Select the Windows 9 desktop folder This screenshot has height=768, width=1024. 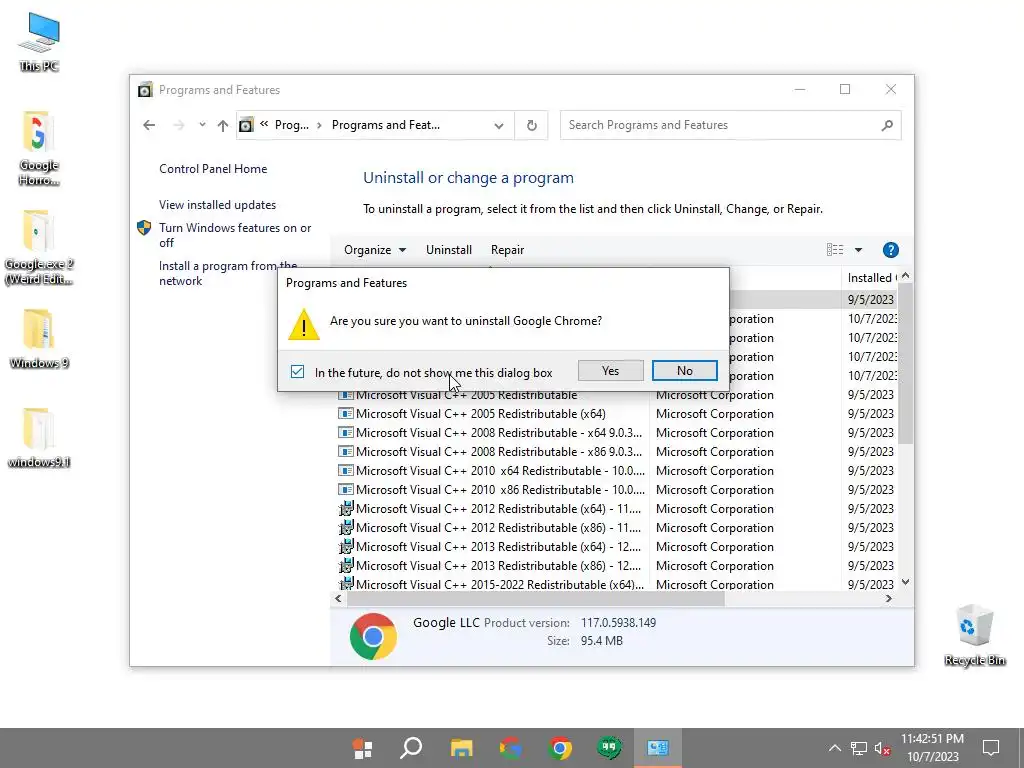39,340
